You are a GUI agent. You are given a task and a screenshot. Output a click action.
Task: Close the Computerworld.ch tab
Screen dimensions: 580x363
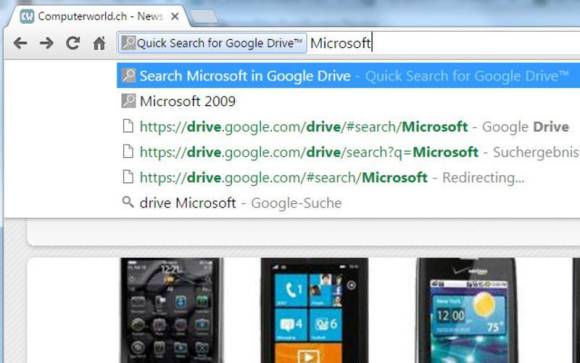tap(175, 16)
